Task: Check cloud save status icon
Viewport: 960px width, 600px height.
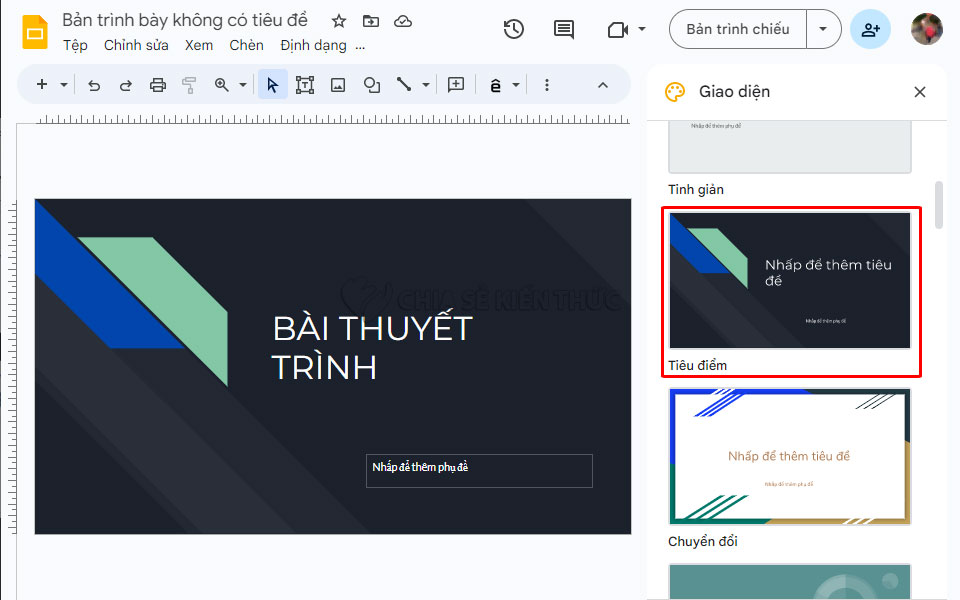Action: (x=403, y=21)
